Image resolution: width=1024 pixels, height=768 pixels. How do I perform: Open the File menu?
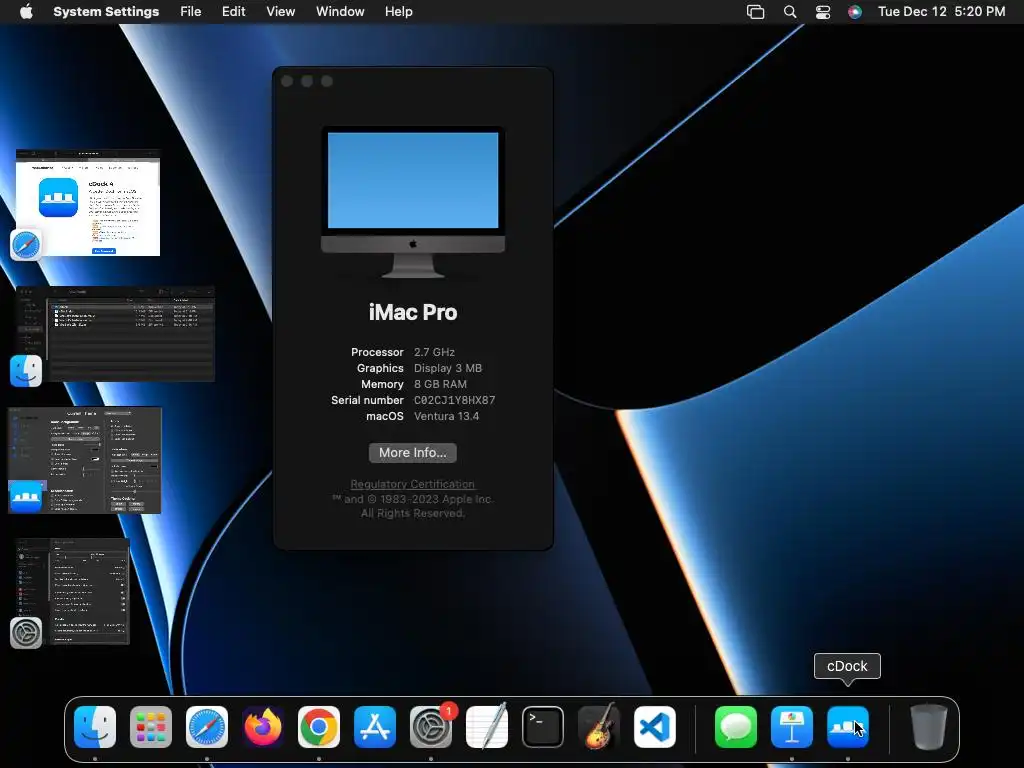click(x=191, y=12)
